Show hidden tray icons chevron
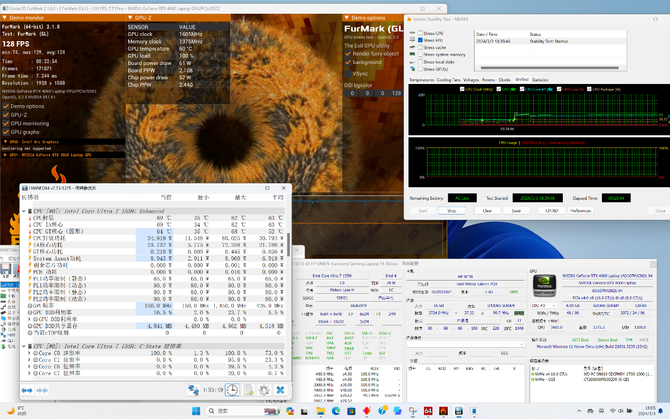 [x=579, y=411]
